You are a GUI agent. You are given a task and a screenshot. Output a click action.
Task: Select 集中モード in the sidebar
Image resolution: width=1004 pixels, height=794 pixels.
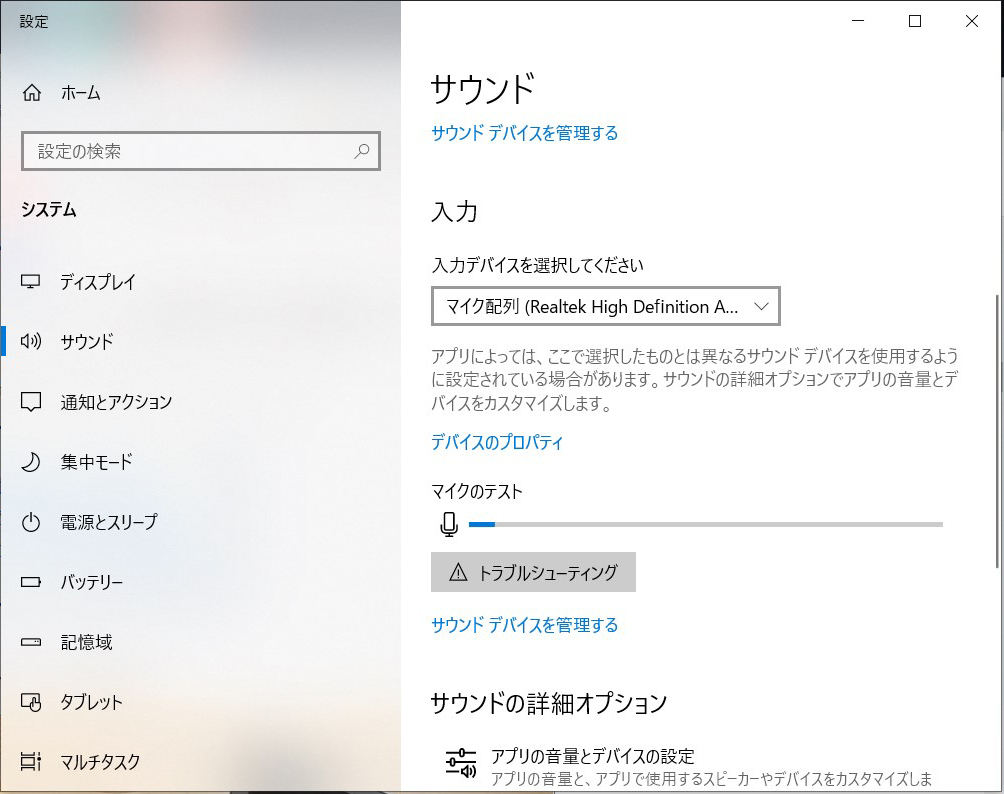(x=96, y=462)
